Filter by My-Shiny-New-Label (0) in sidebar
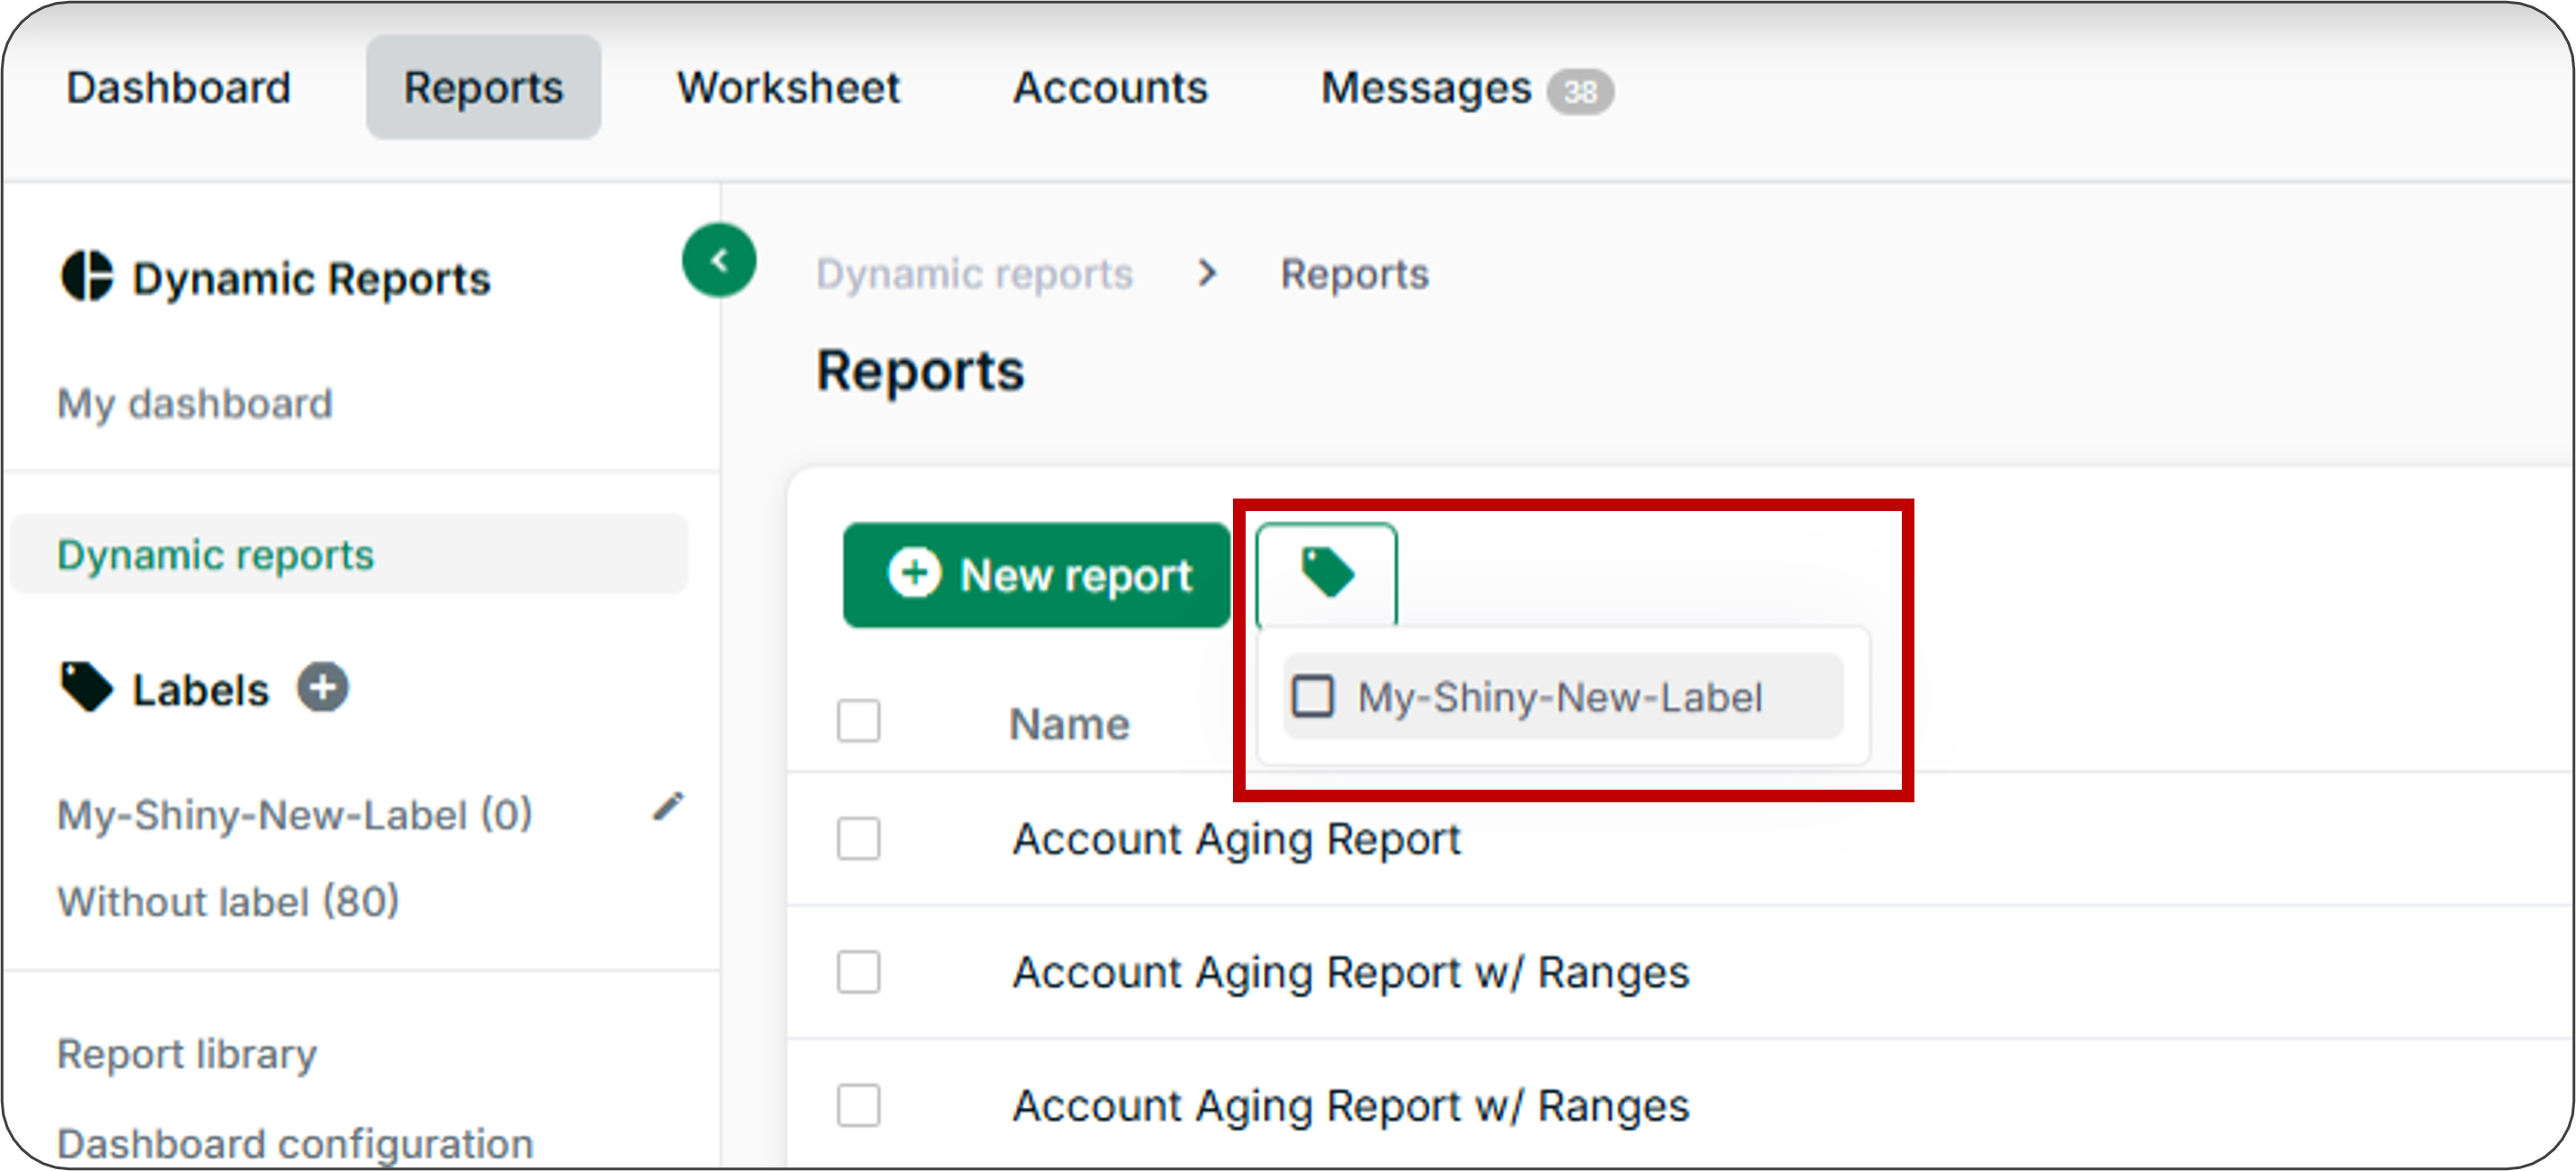The height and width of the screenshot is (1171, 2576). click(x=295, y=815)
